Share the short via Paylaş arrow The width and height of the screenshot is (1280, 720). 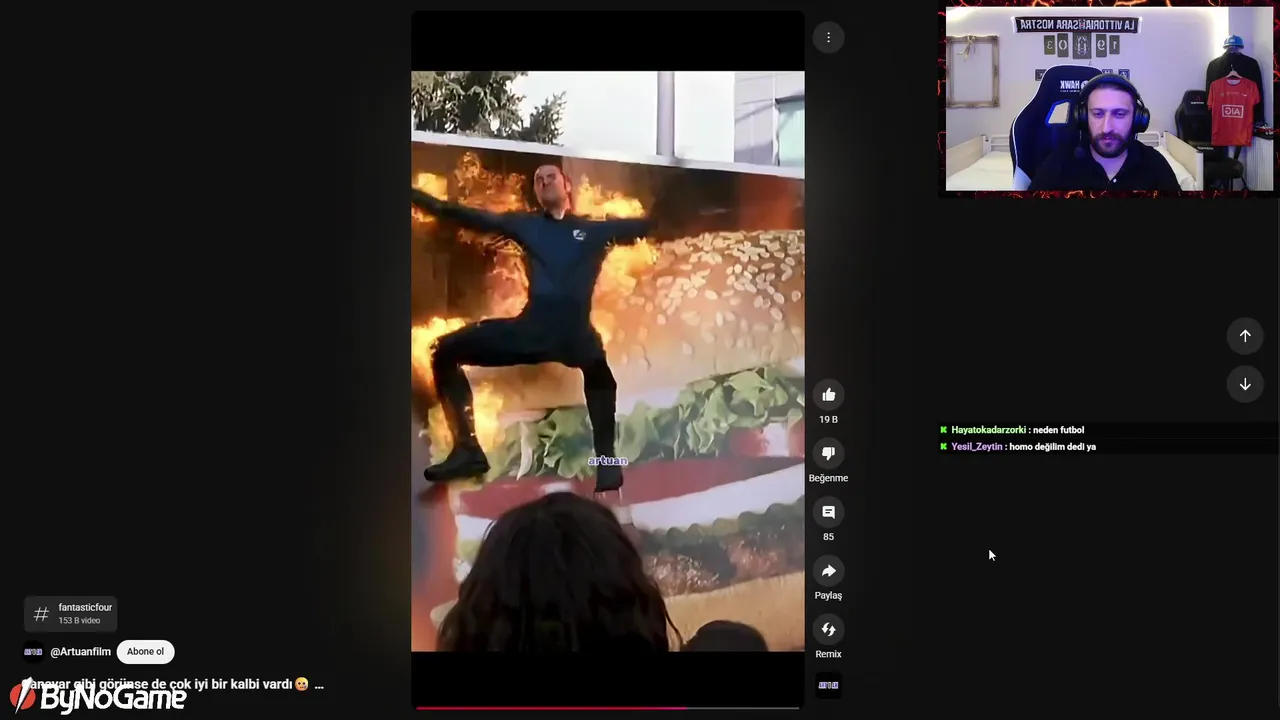coord(828,571)
